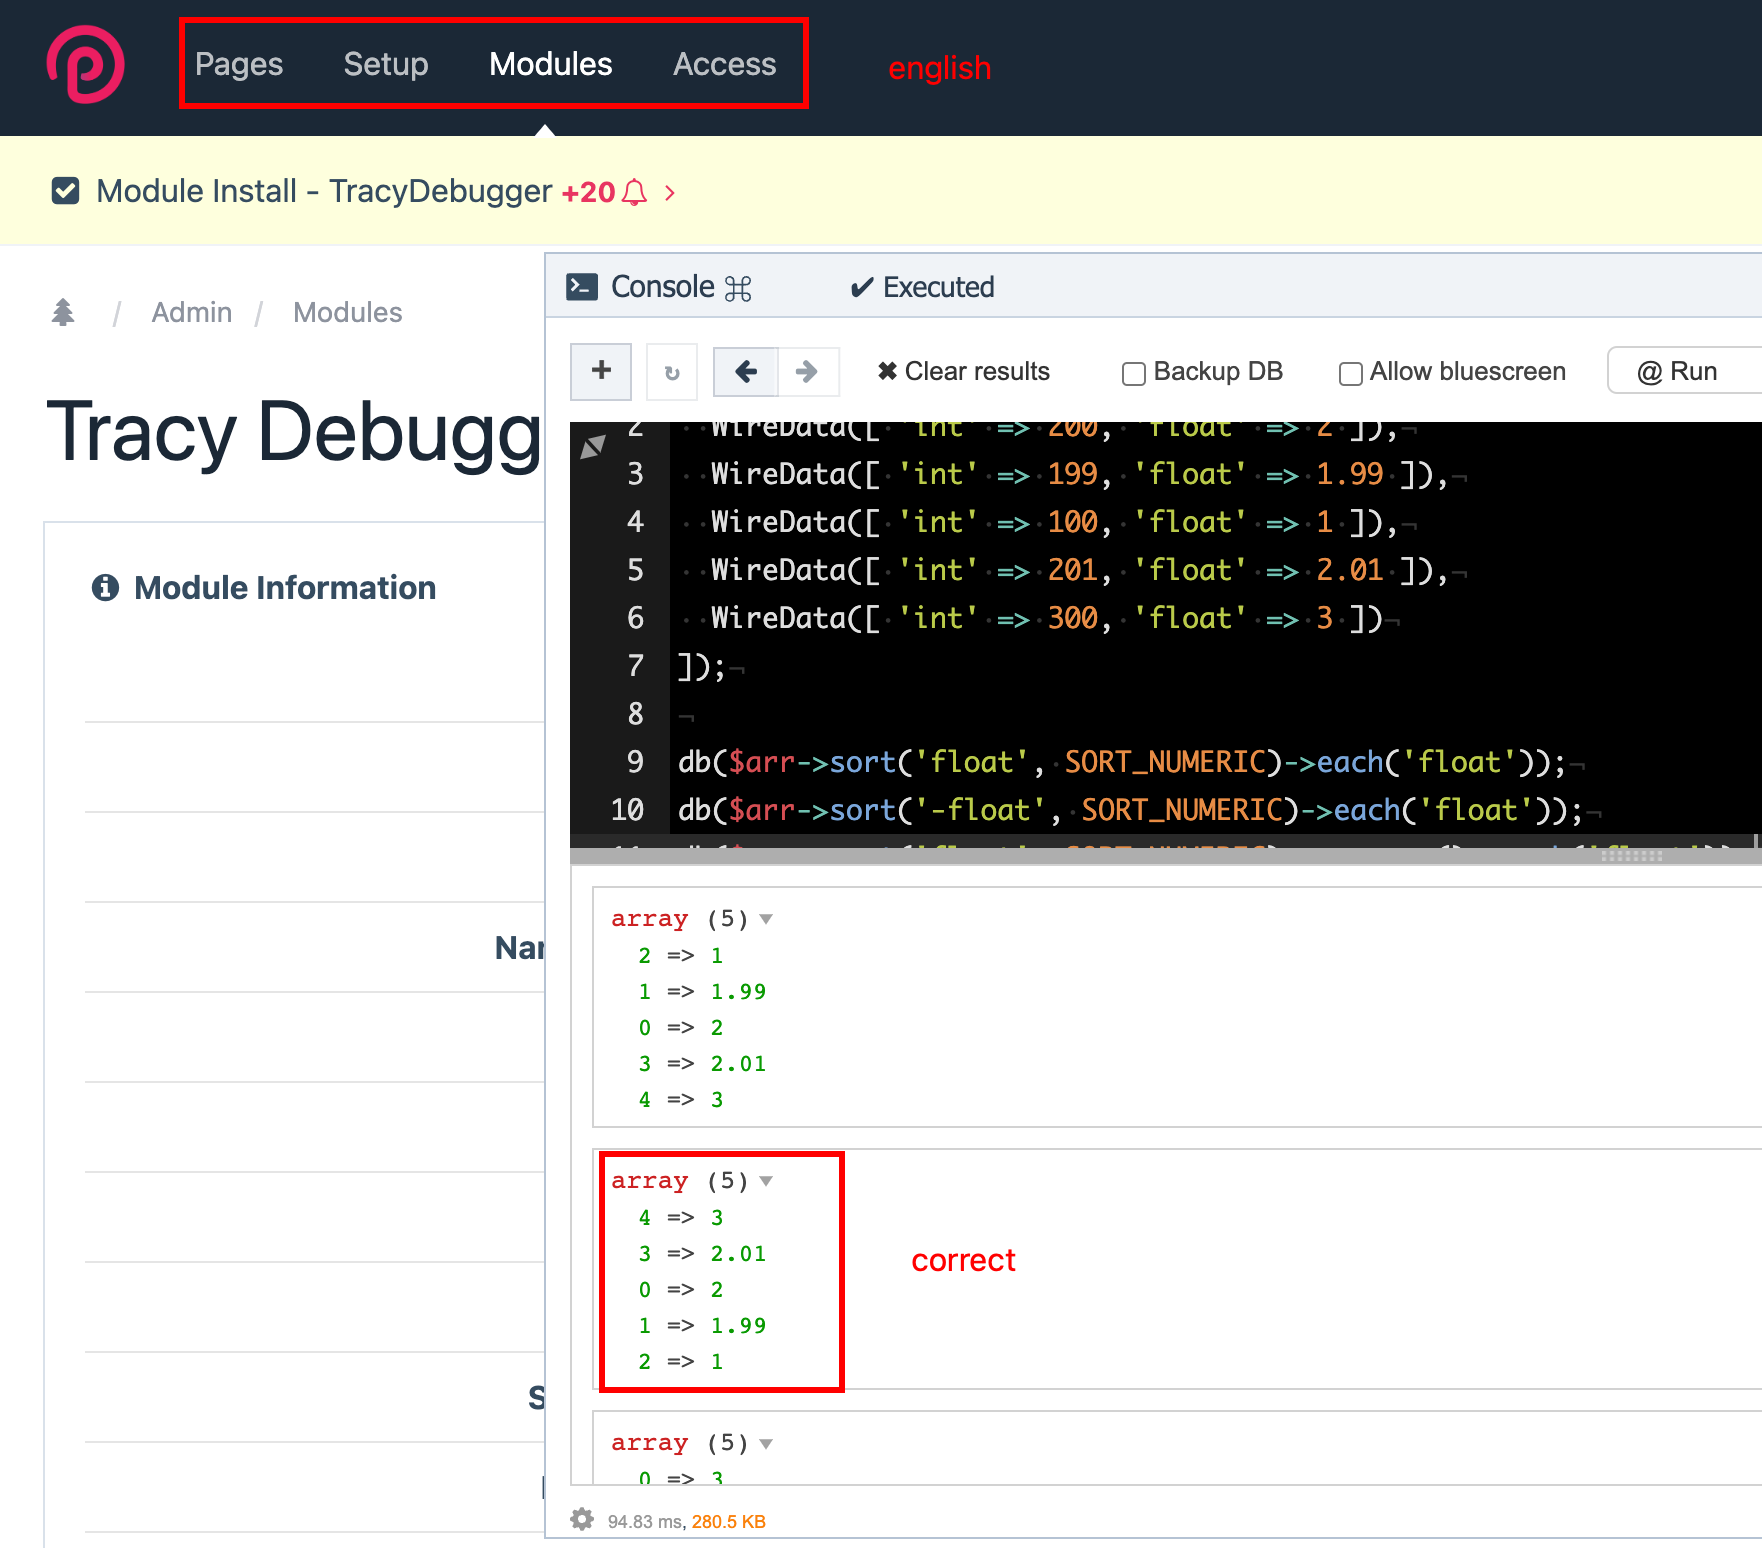This screenshot has width=1762, height=1548.
Task: Go forward using the right arrow icon
Action: (807, 371)
